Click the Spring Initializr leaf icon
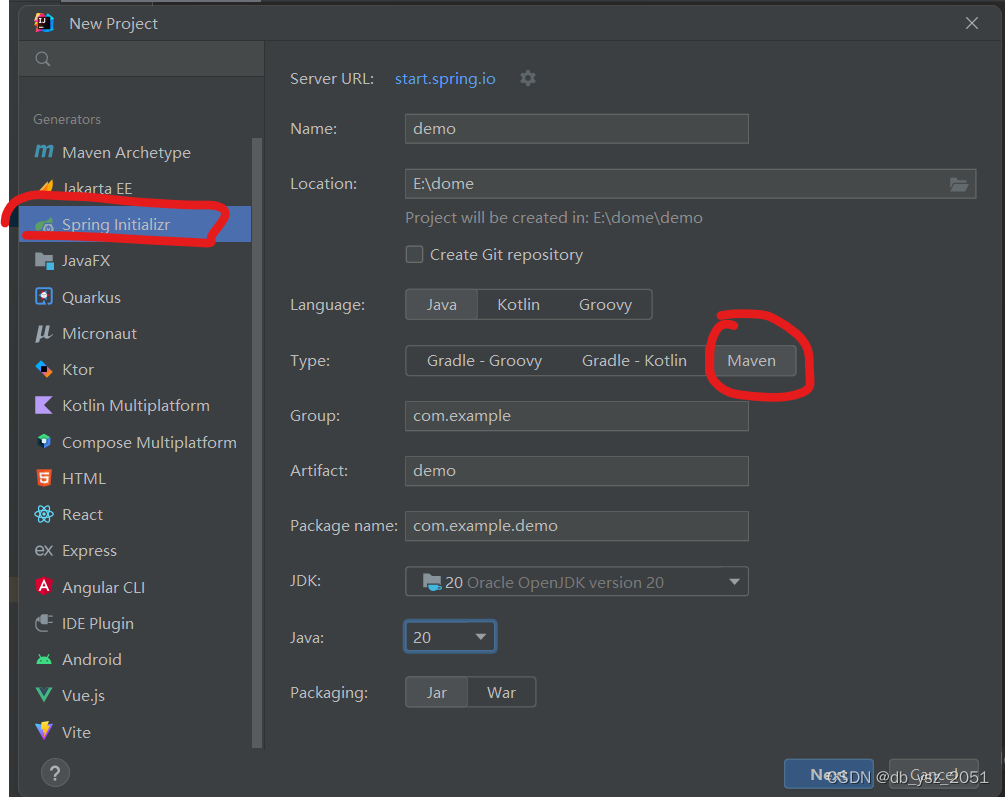The image size is (1005, 797). tap(44, 224)
